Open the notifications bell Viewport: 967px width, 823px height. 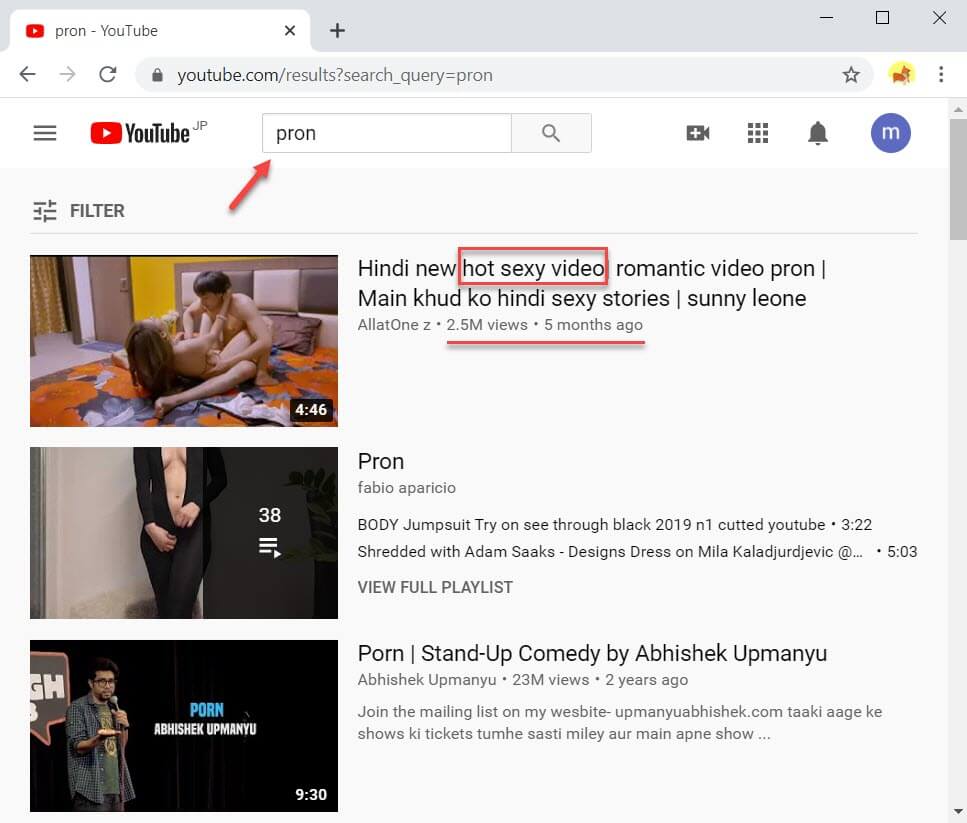pos(818,133)
